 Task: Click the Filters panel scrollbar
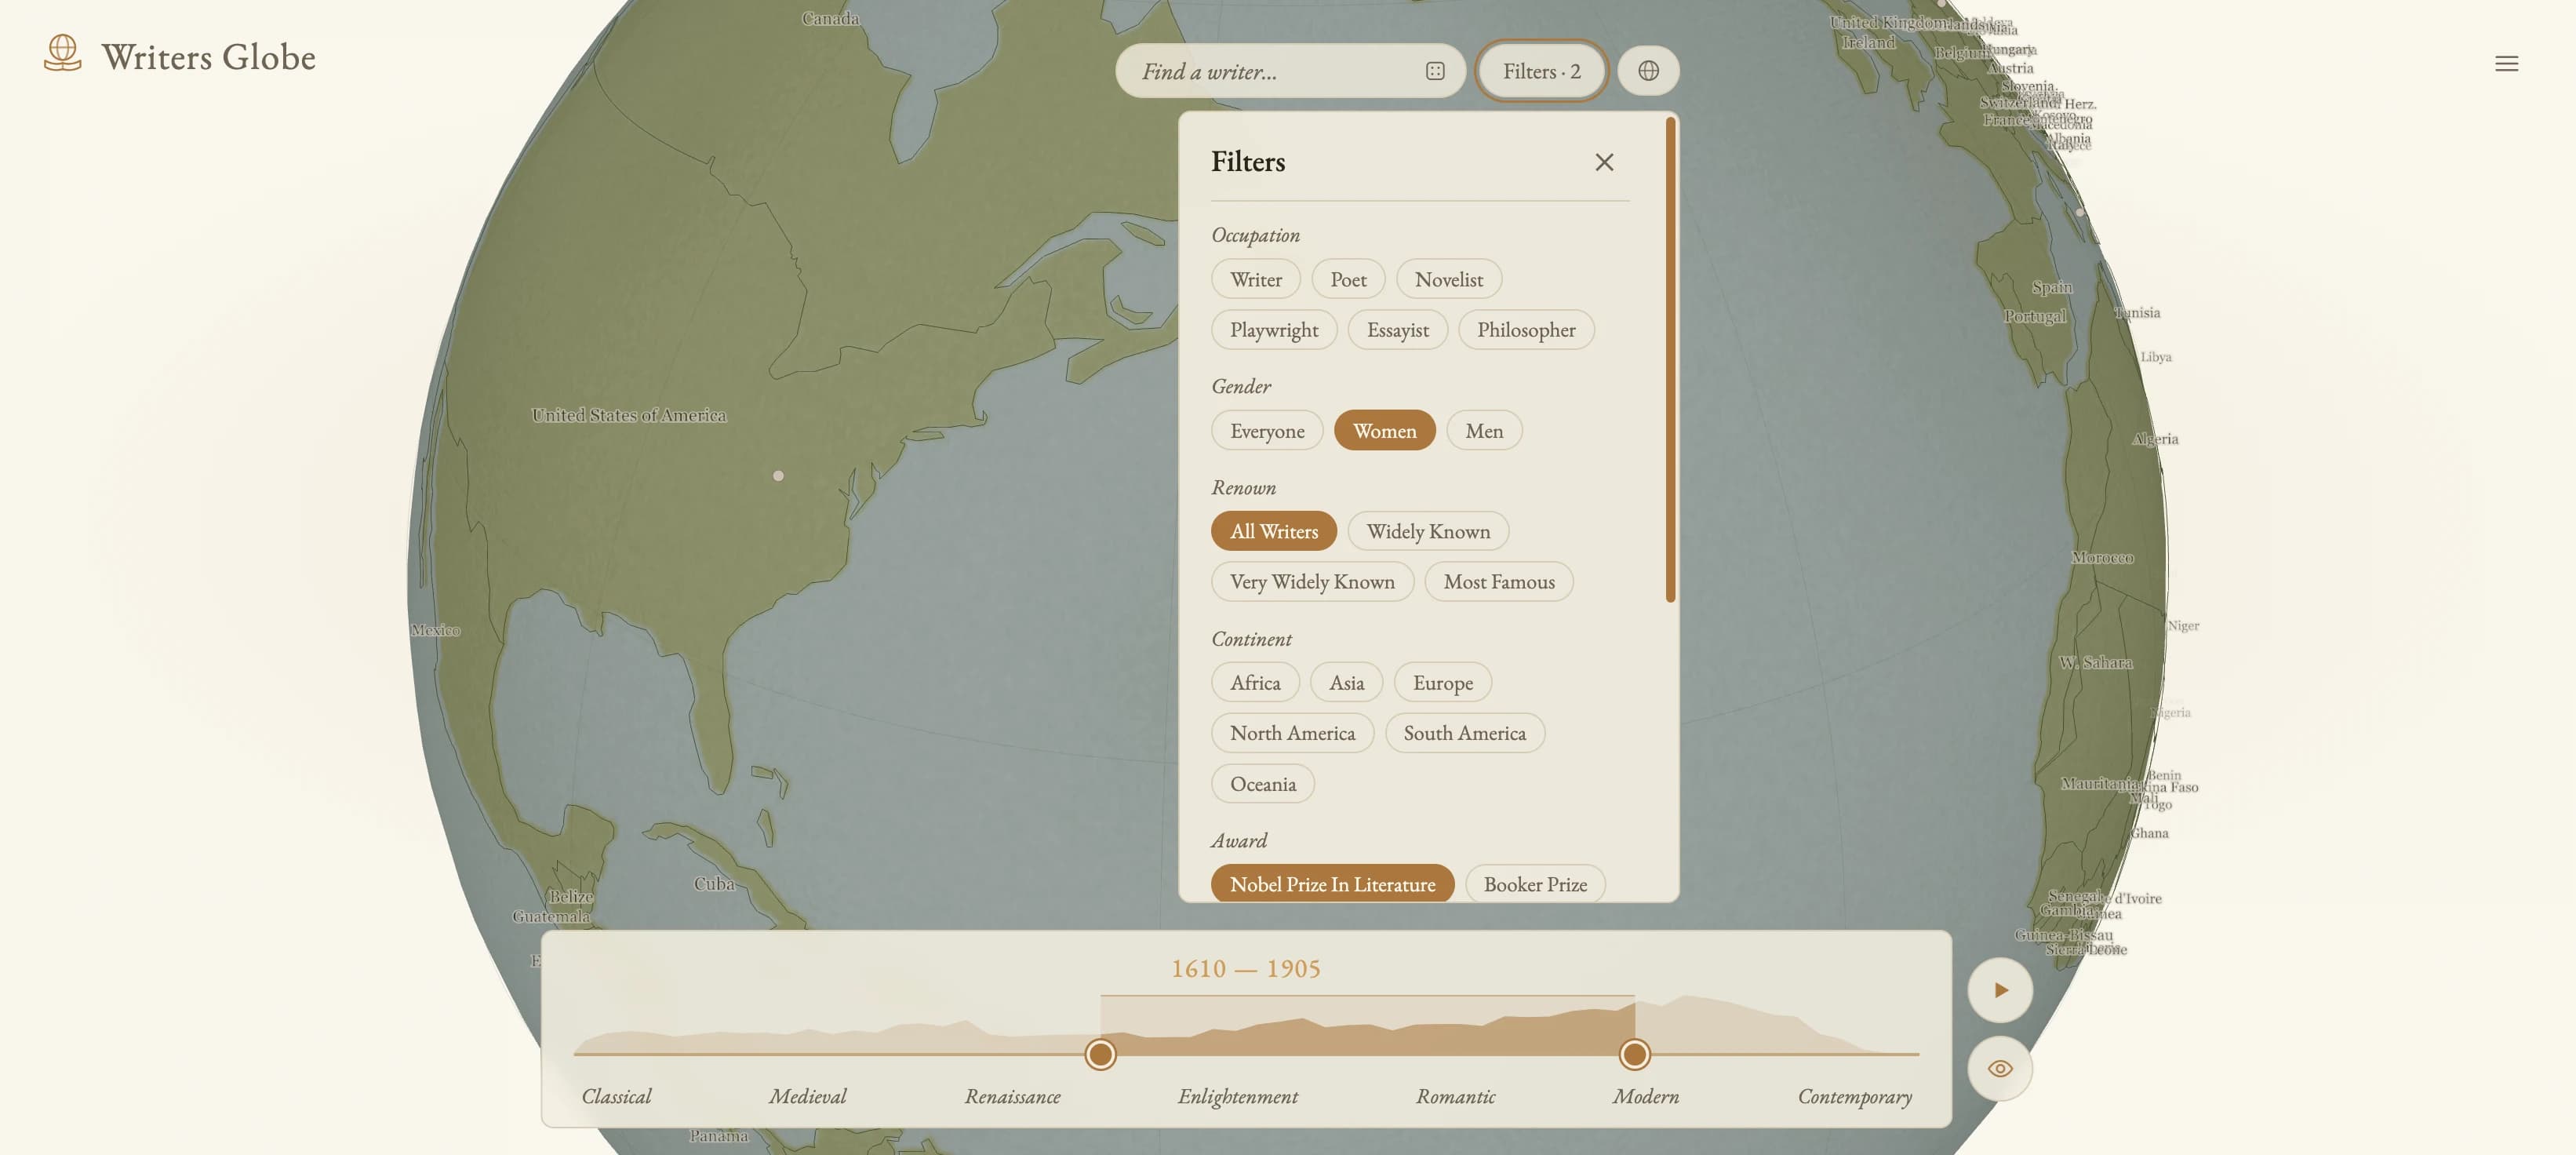1670,360
